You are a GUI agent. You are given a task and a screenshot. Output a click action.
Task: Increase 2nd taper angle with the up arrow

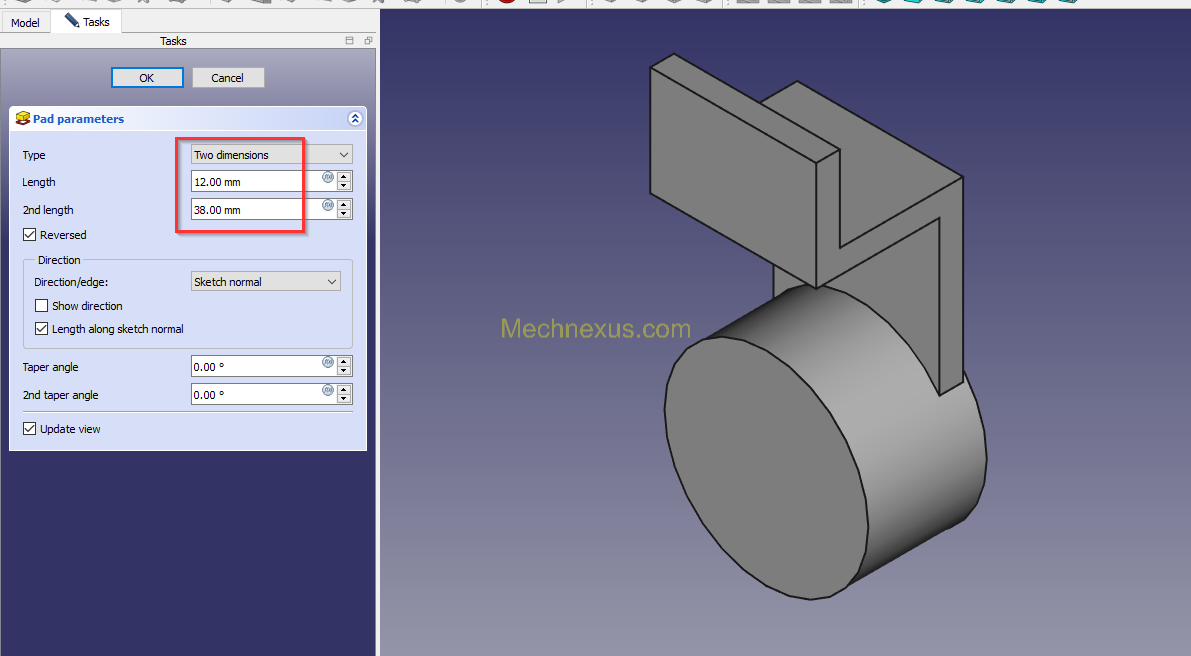point(344,390)
